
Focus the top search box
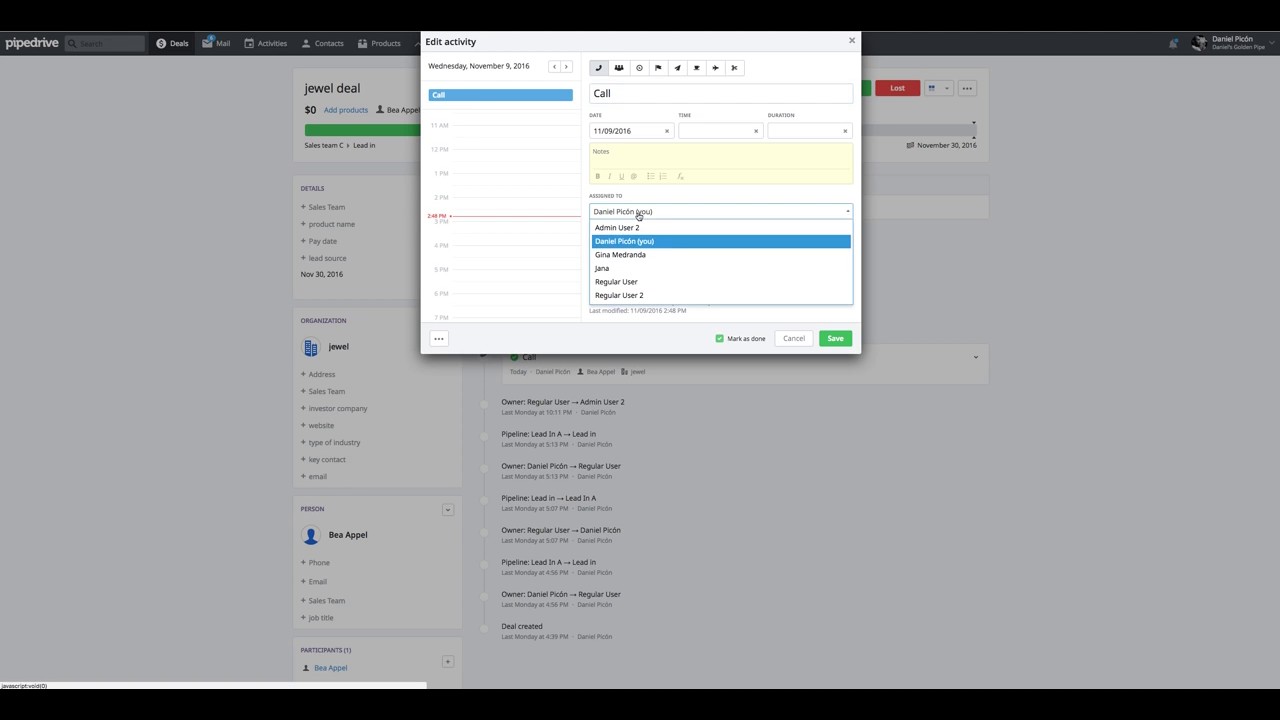click(105, 43)
